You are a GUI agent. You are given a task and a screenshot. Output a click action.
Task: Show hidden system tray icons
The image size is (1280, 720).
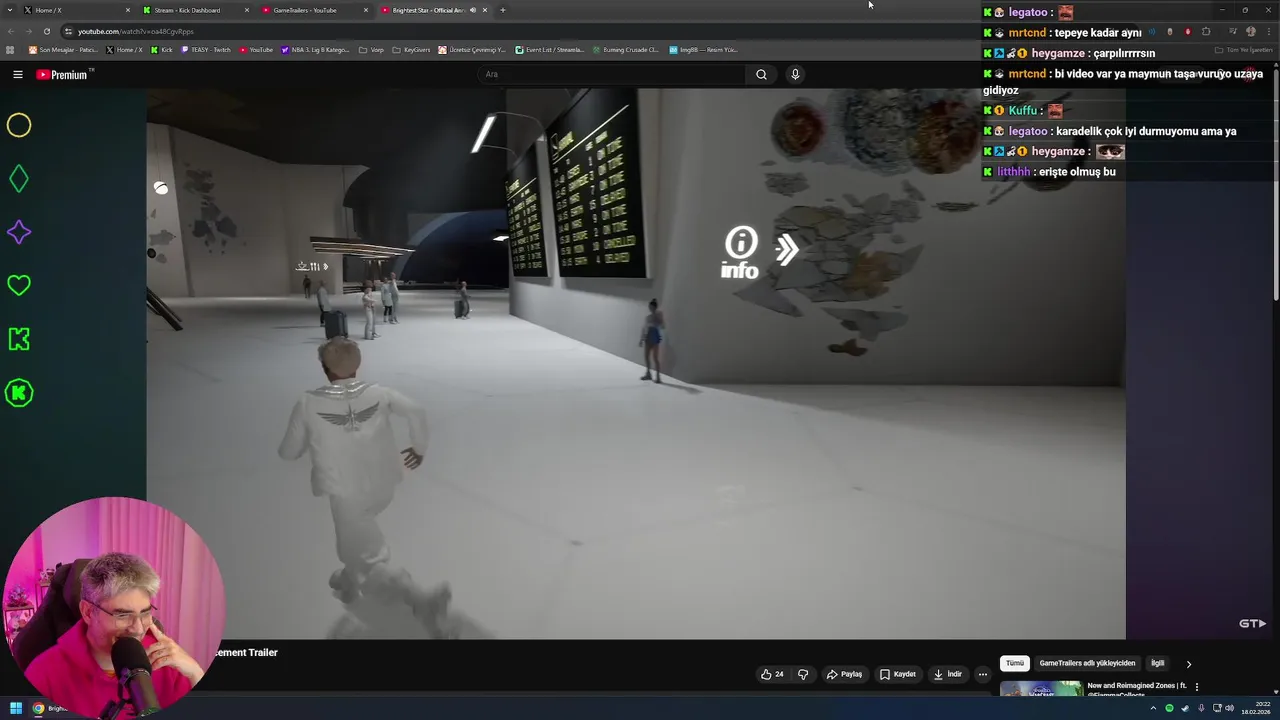point(1153,708)
